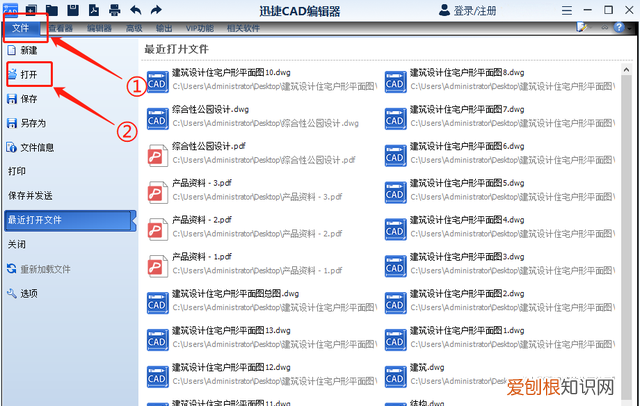Open the dropdown arrow beside help icon
Viewport: 640px width, 406px height.
coord(630,28)
